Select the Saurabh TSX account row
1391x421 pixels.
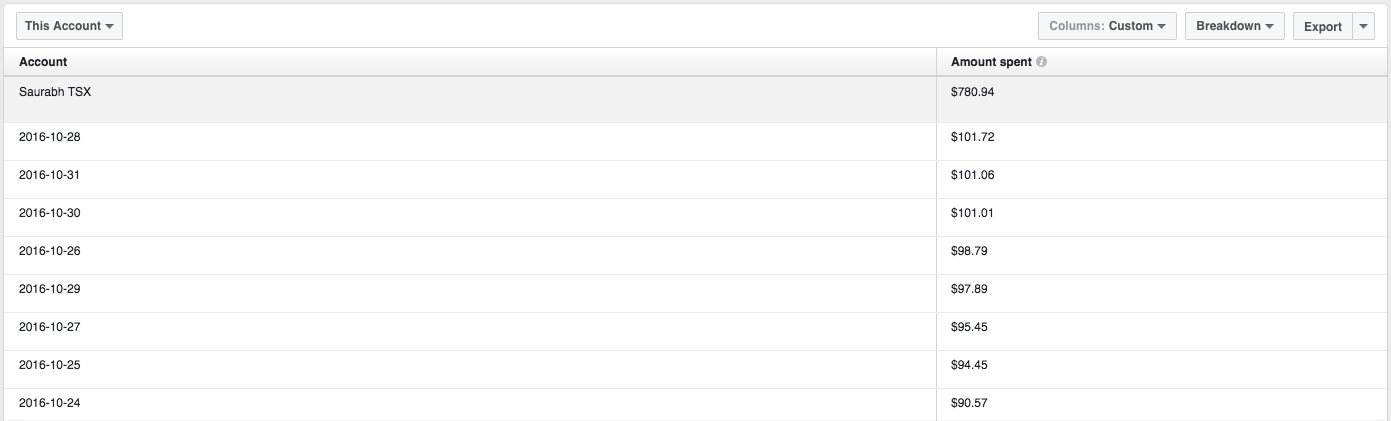695,99
